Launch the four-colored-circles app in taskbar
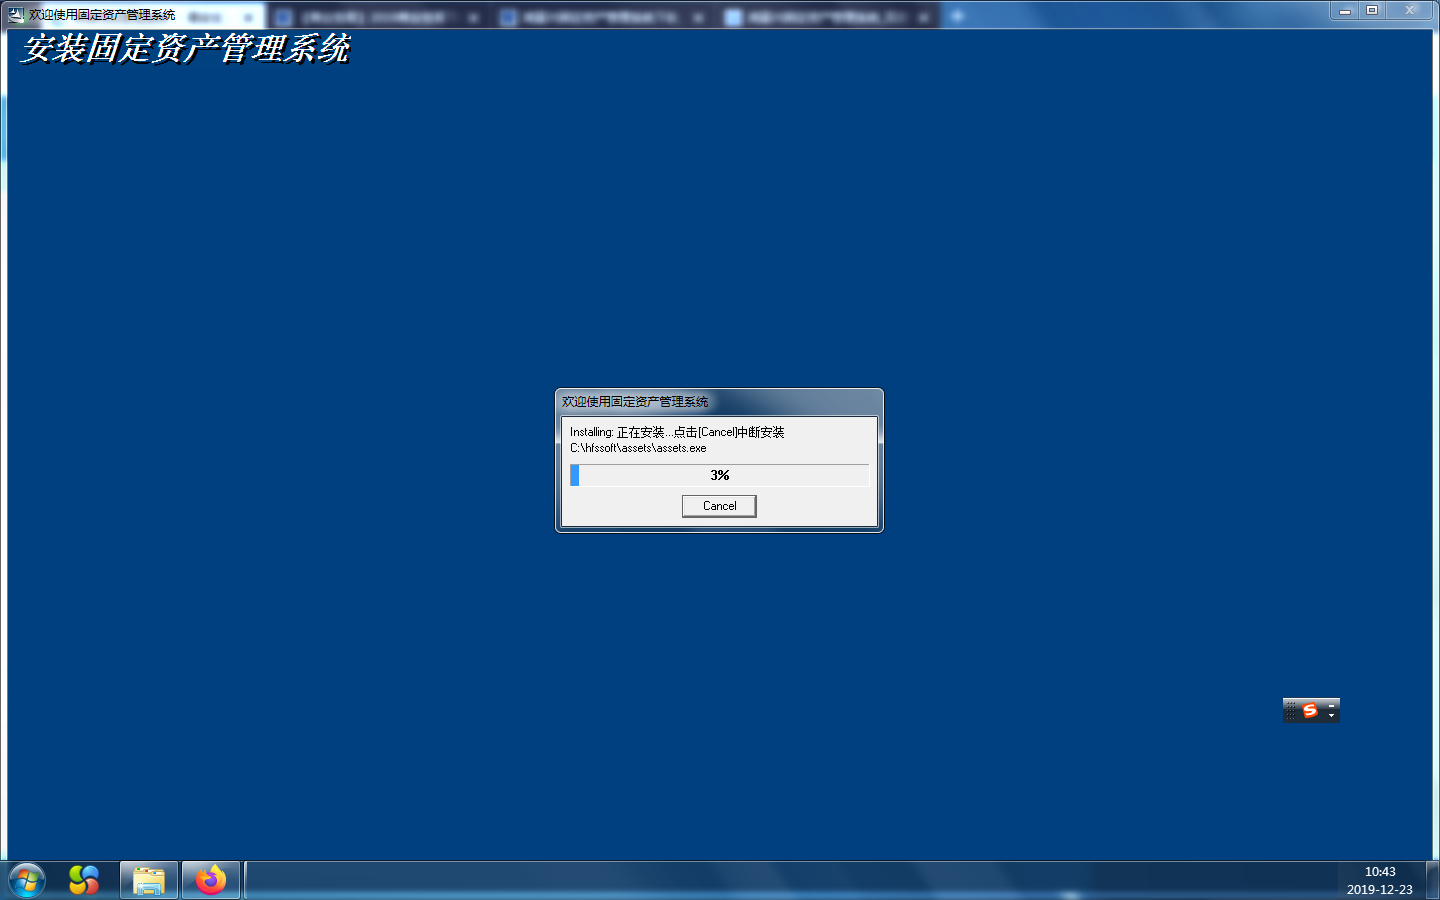Image resolution: width=1440 pixels, height=900 pixels. tap(84, 880)
